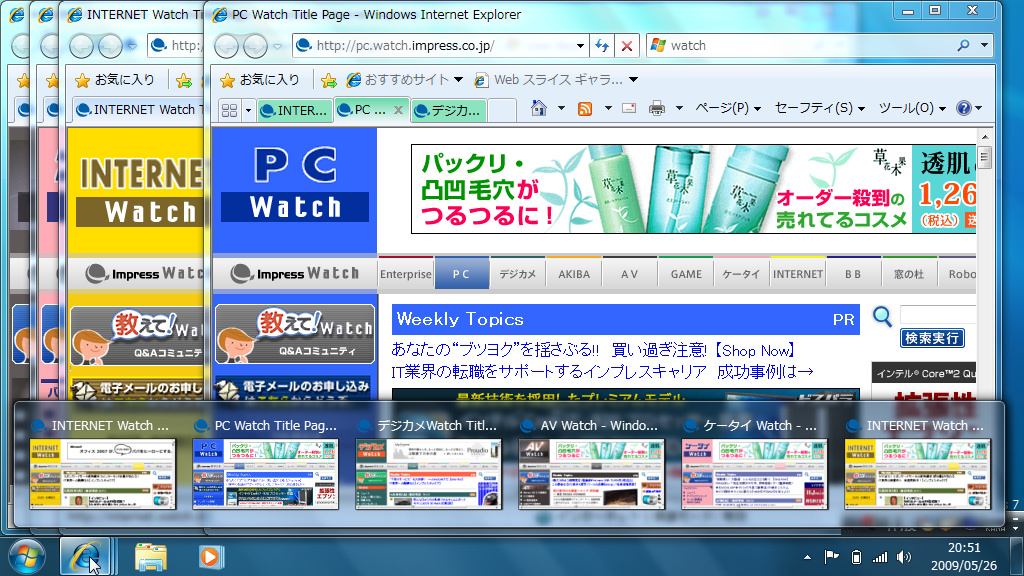Image resolution: width=1024 pixels, height=576 pixels.
Task: Select the デジカメWatch thumbnail preview
Action: 428,474
